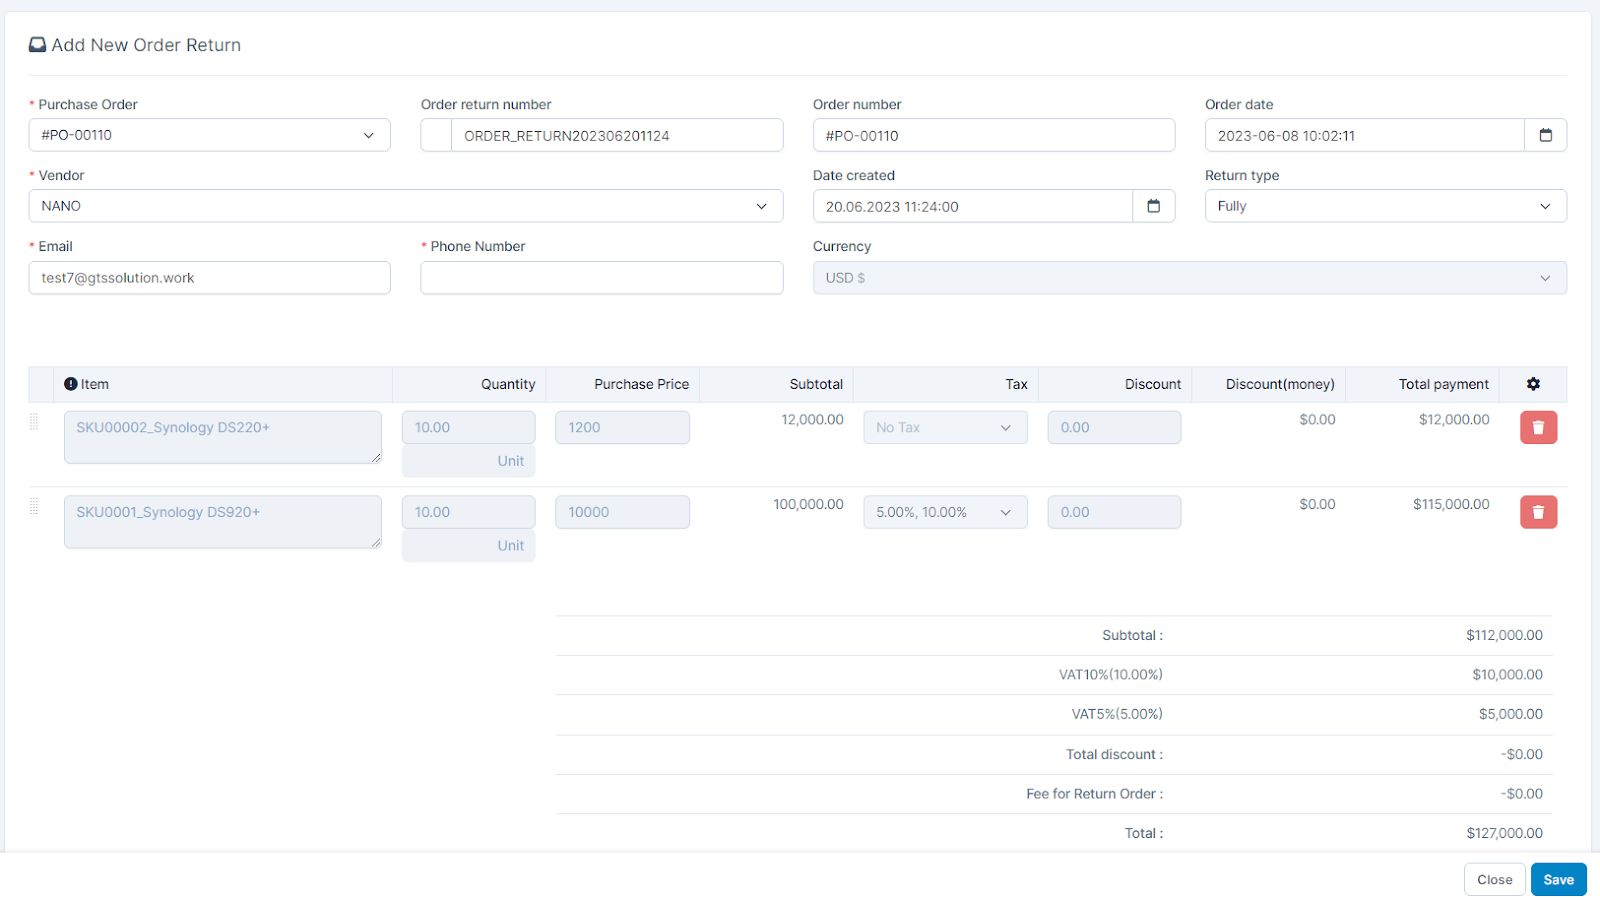1600x900 pixels.
Task: Click the calendar icon beside Order date
Action: point(1545,135)
